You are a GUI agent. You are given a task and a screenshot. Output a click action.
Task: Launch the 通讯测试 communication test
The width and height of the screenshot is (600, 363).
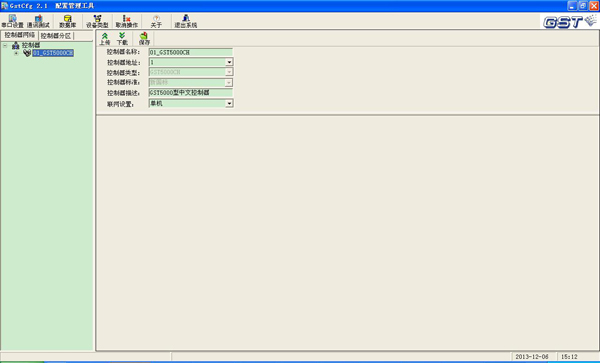[x=38, y=21]
